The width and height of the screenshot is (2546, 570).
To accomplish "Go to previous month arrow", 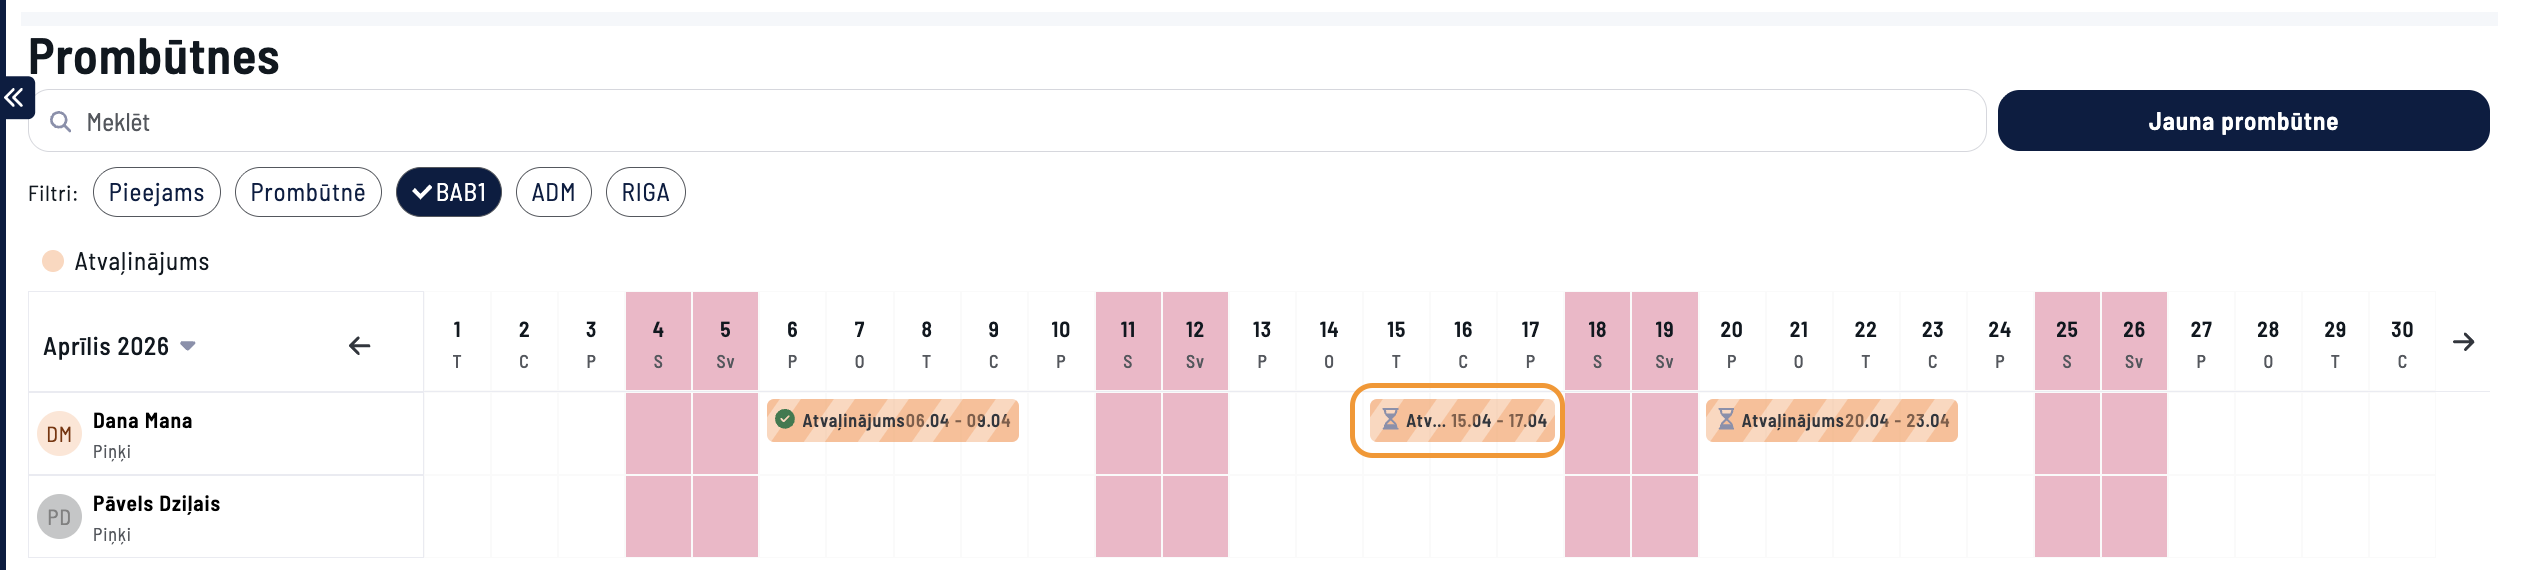I will 359,346.
